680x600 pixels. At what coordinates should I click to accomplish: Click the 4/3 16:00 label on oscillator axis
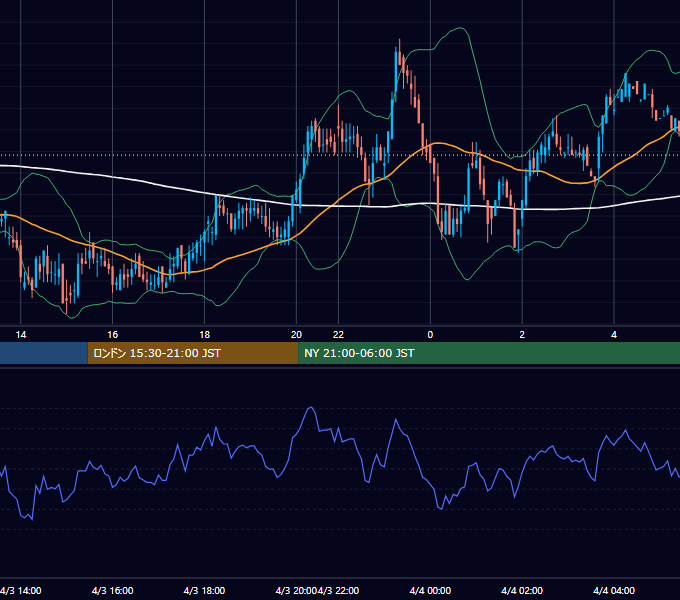coord(113,590)
